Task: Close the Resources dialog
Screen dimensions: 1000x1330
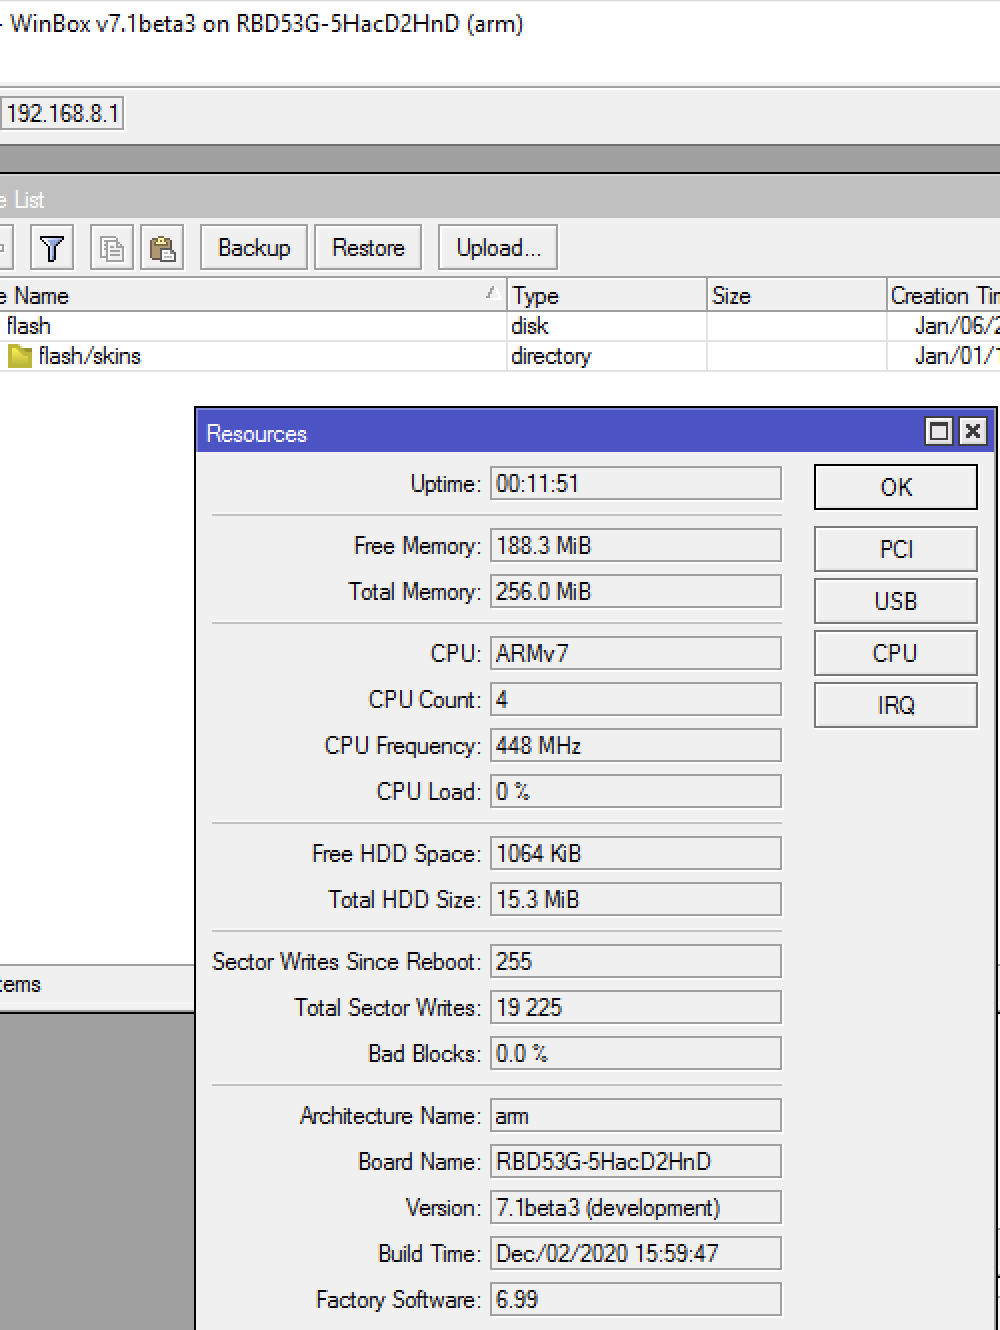Action: [972, 431]
